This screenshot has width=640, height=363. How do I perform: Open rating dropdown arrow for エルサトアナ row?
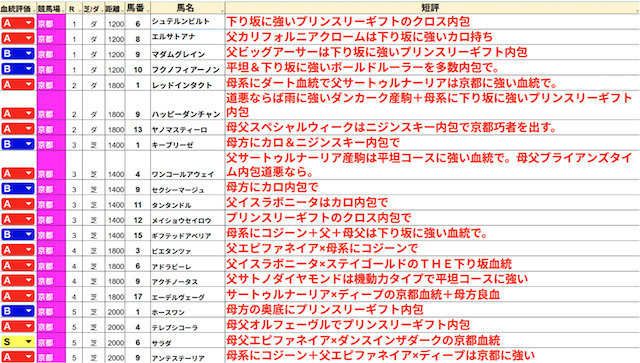pyautogui.click(x=28, y=38)
